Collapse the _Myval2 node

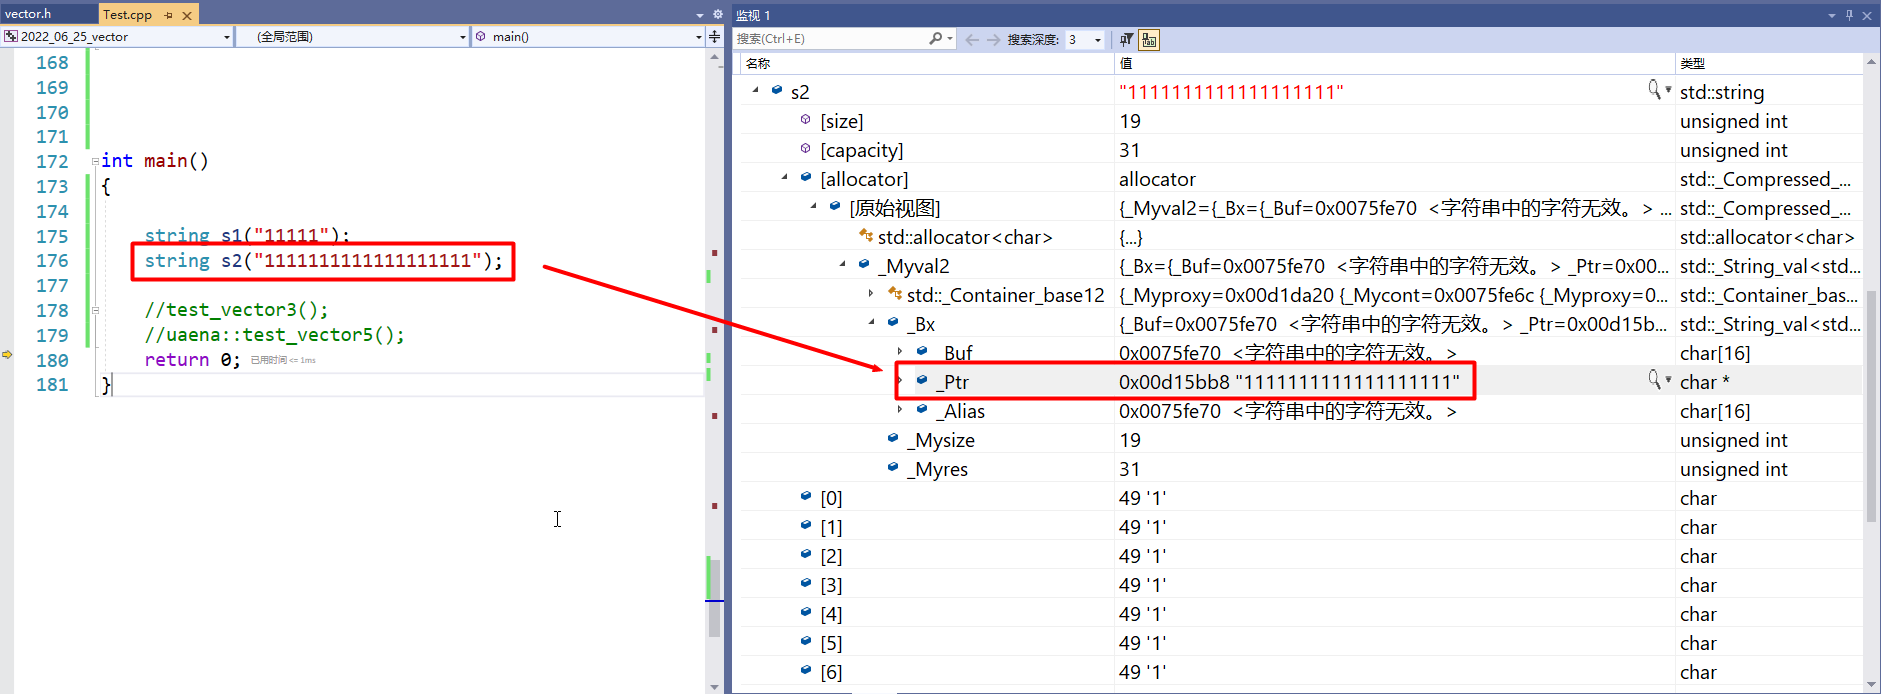843,264
